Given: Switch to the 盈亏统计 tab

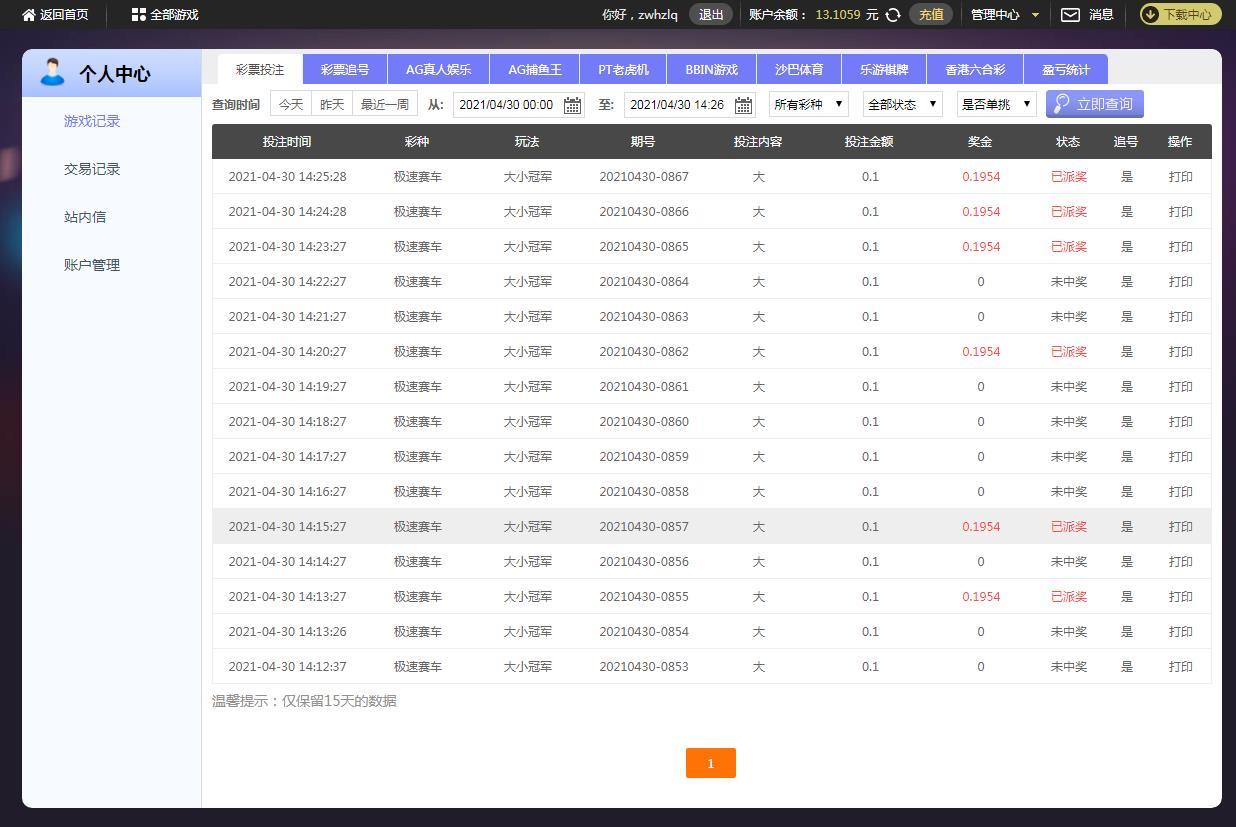Looking at the screenshot, I should coord(1065,70).
